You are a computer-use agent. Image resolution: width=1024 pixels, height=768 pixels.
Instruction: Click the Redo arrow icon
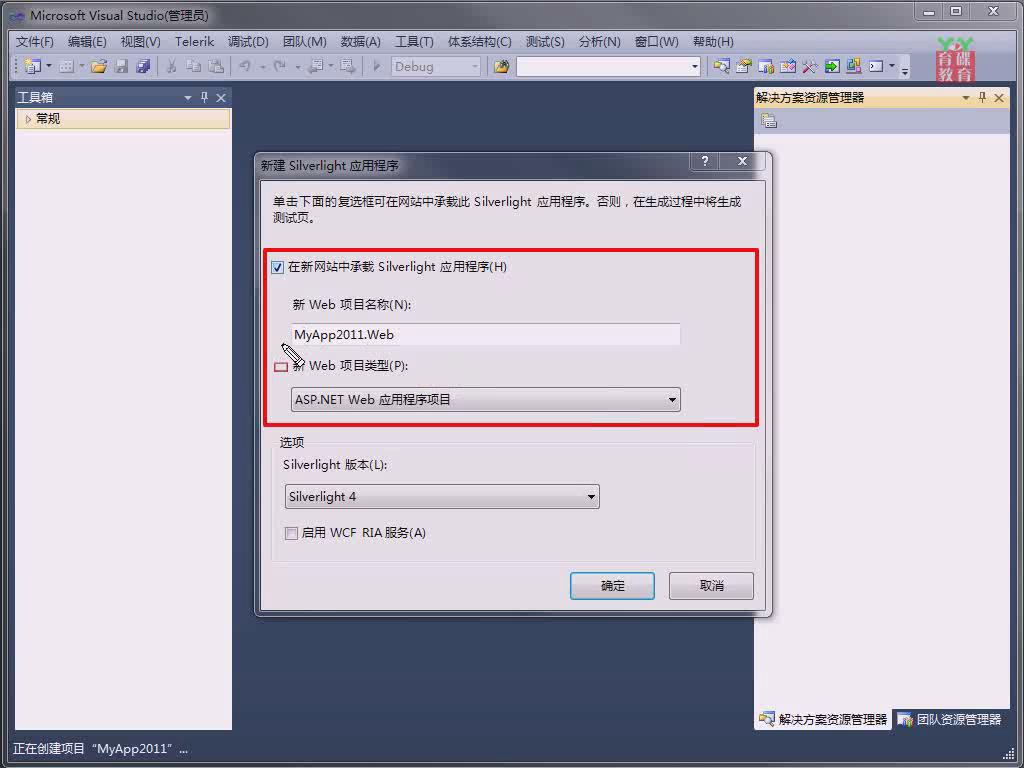(x=280, y=66)
